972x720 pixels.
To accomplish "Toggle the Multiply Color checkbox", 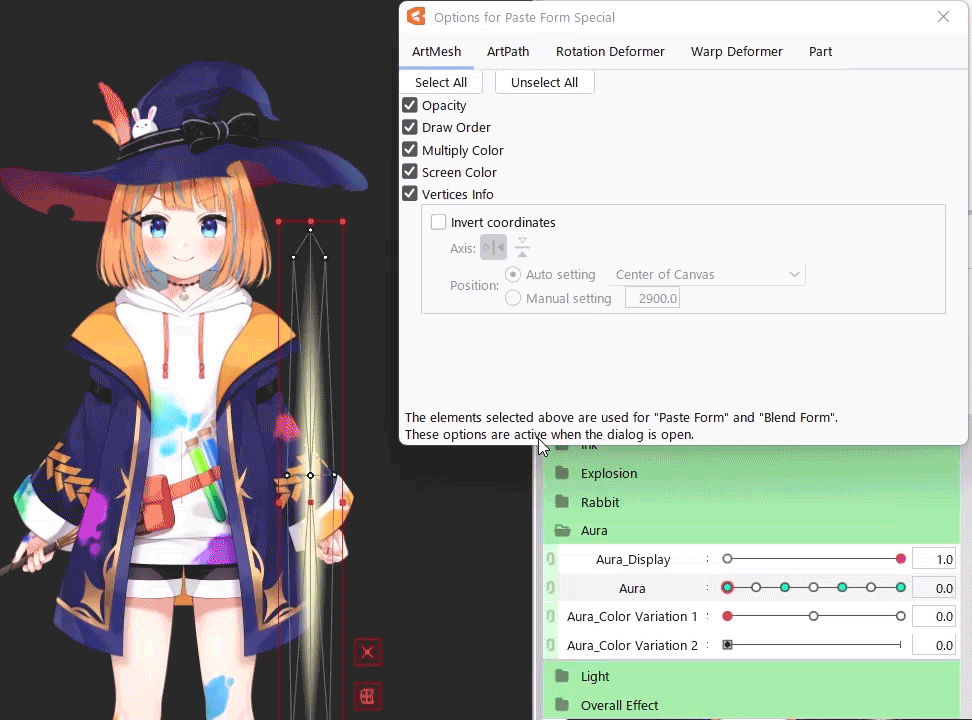I will point(410,150).
